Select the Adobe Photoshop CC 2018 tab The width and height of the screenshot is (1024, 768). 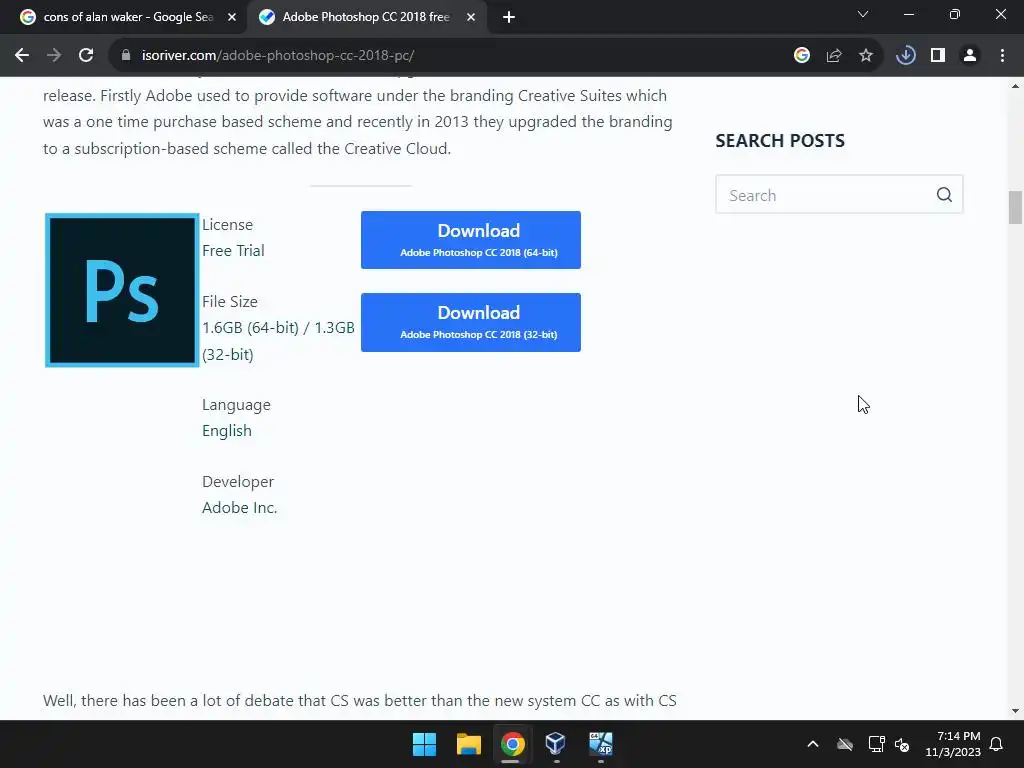point(366,18)
